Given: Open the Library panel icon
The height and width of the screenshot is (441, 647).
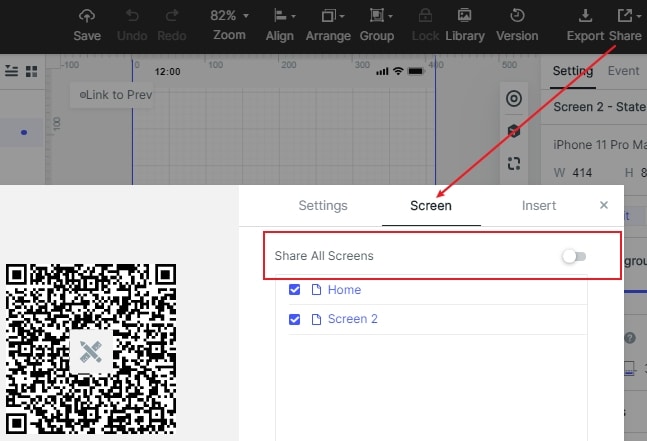Looking at the screenshot, I should pos(465,16).
